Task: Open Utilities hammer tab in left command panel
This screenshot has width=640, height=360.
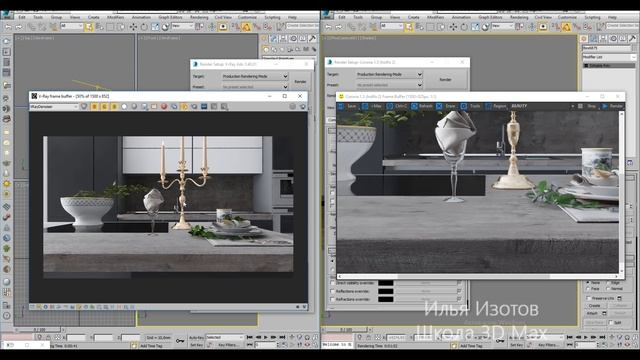Action: [x=312, y=39]
